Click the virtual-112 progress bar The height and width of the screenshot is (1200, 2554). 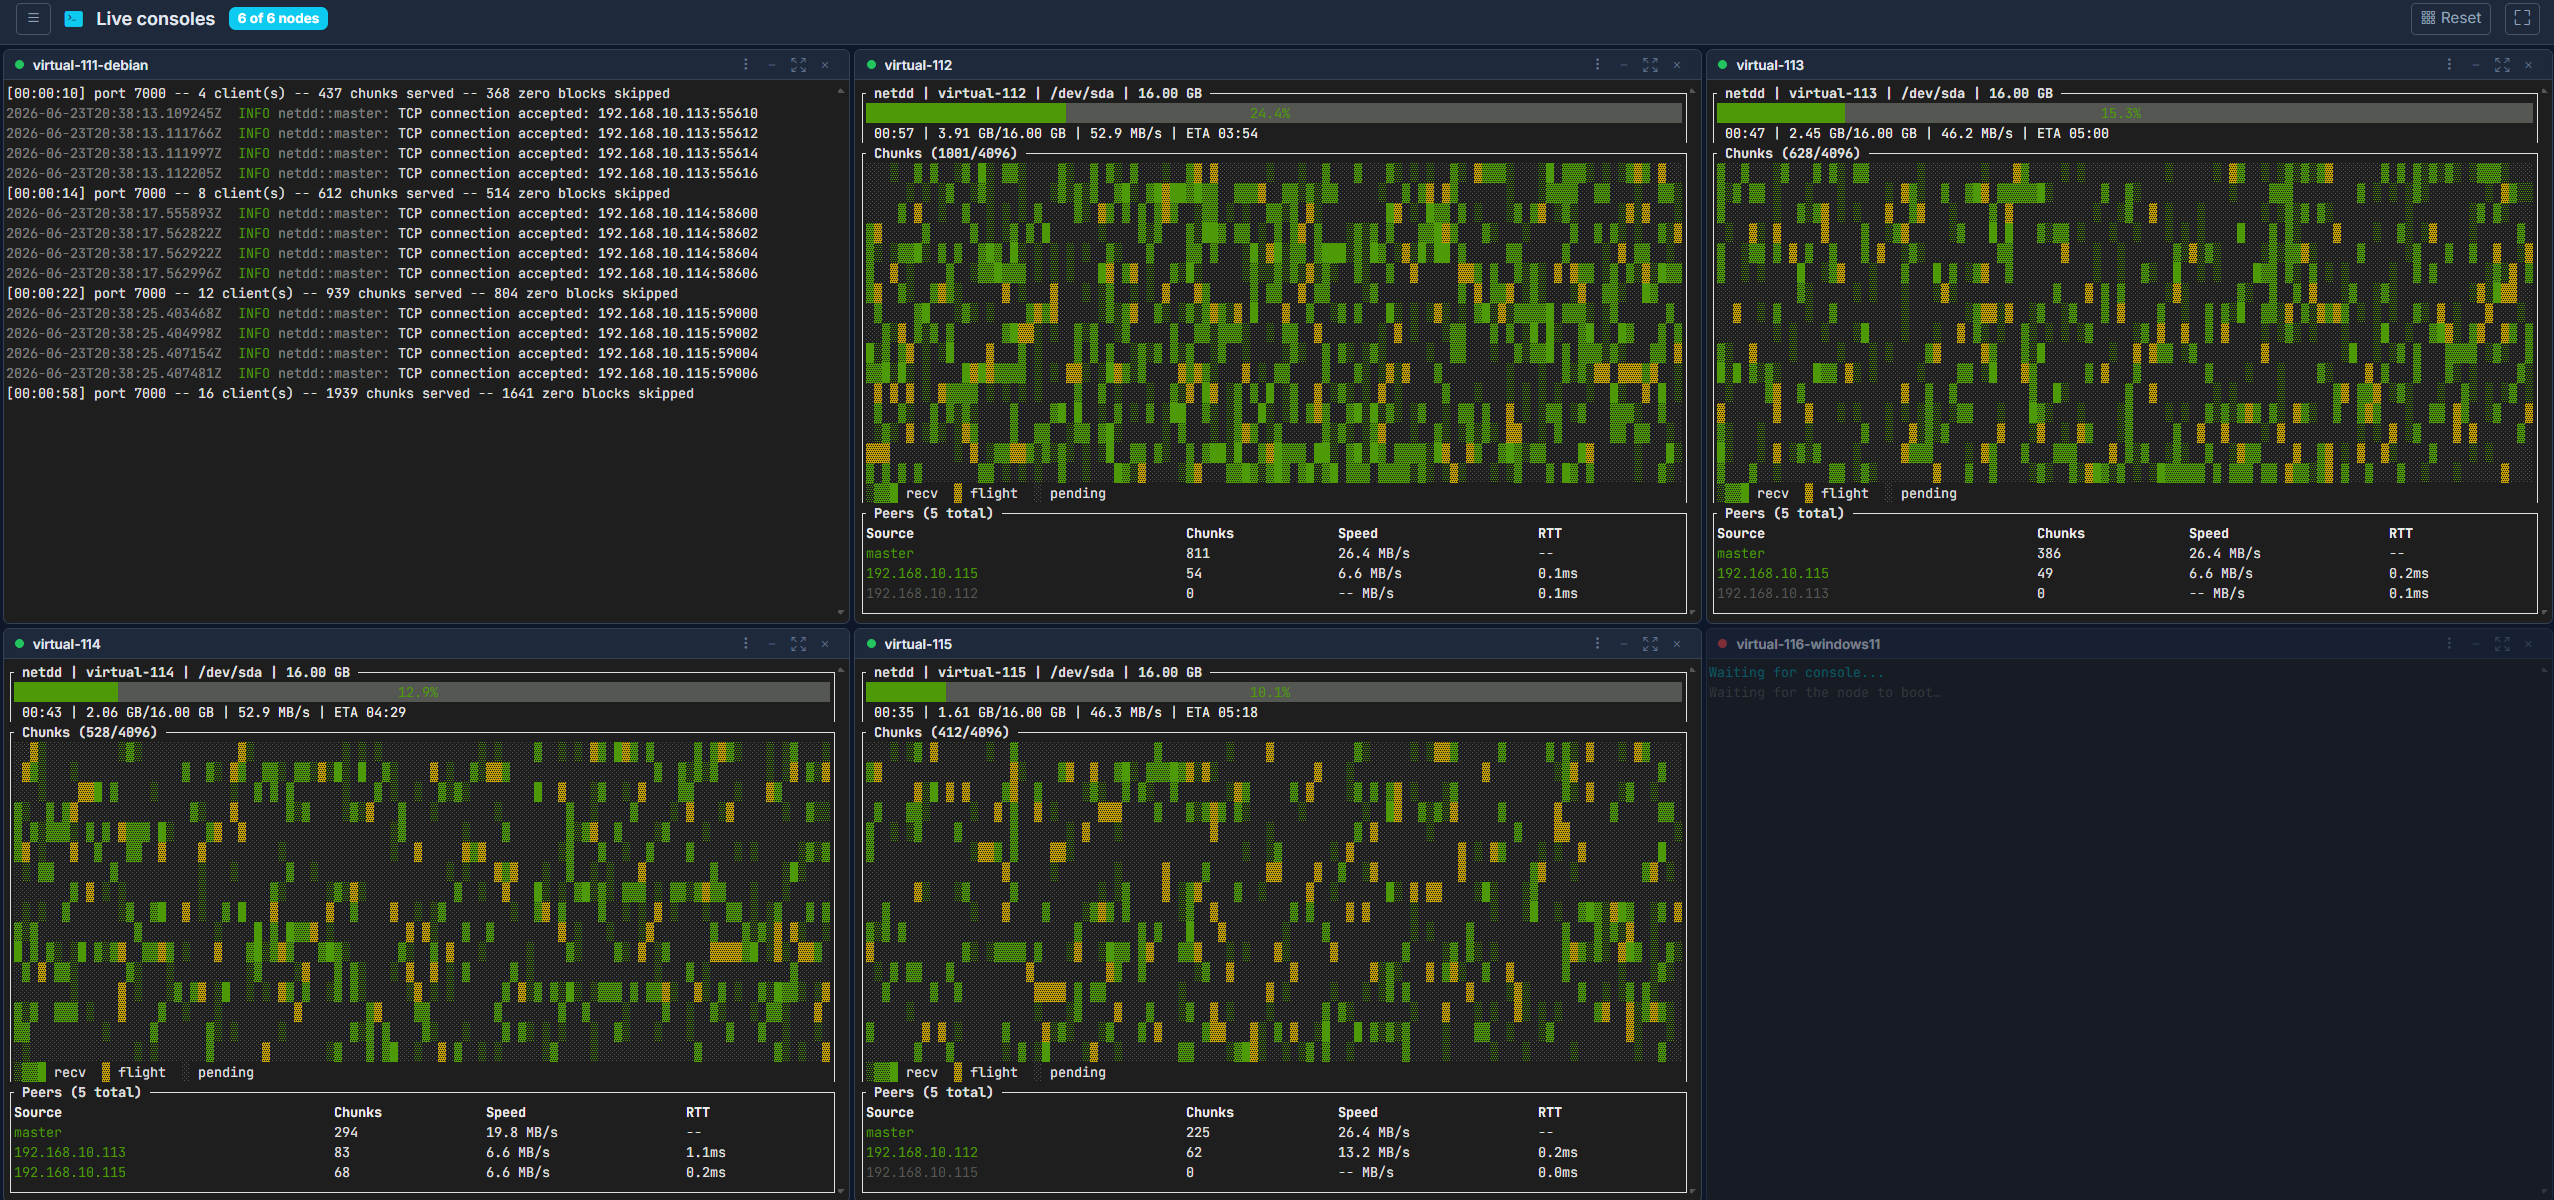pyautogui.click(x=1273, y=113)
